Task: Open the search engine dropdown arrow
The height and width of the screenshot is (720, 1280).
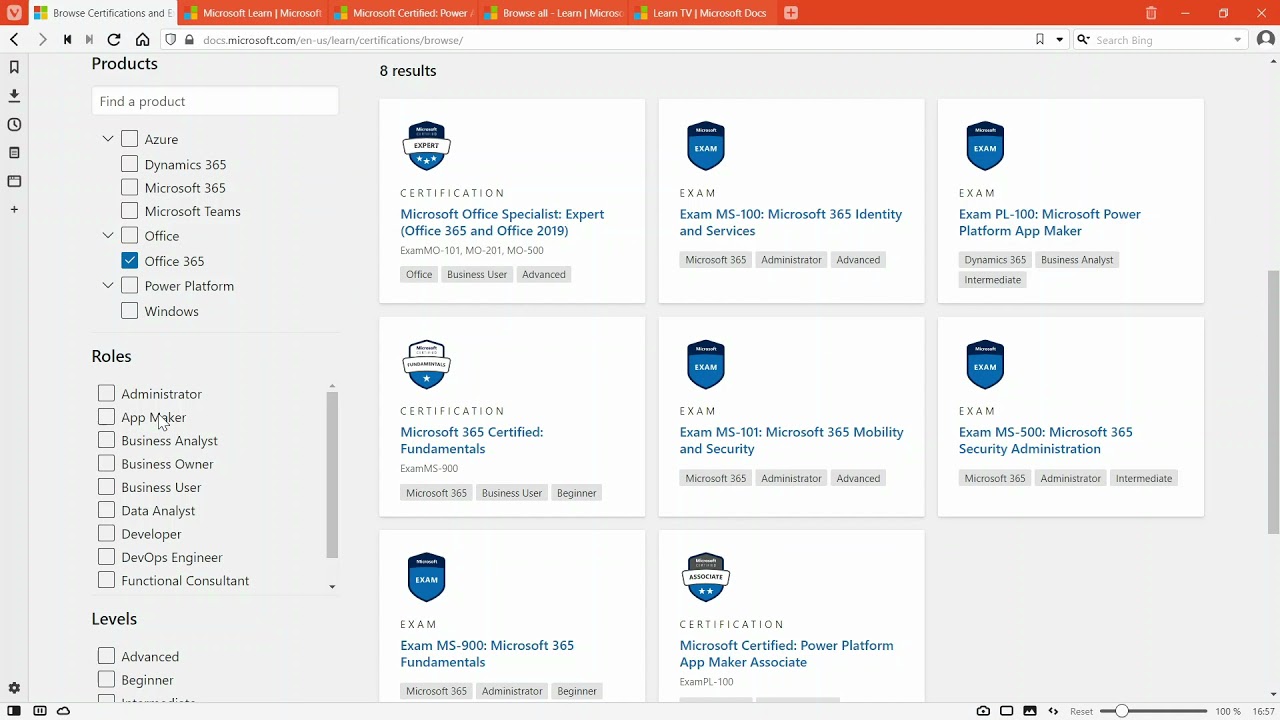Action: point(1238,40)
